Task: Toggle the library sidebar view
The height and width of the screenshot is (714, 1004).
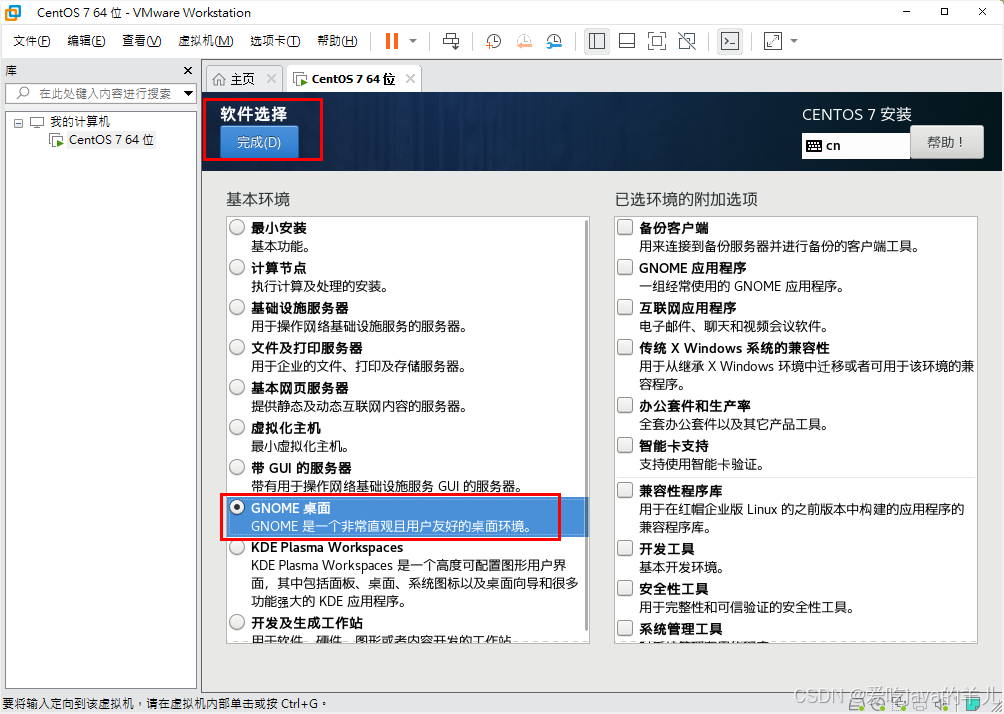Action: (x=597, y=41)
